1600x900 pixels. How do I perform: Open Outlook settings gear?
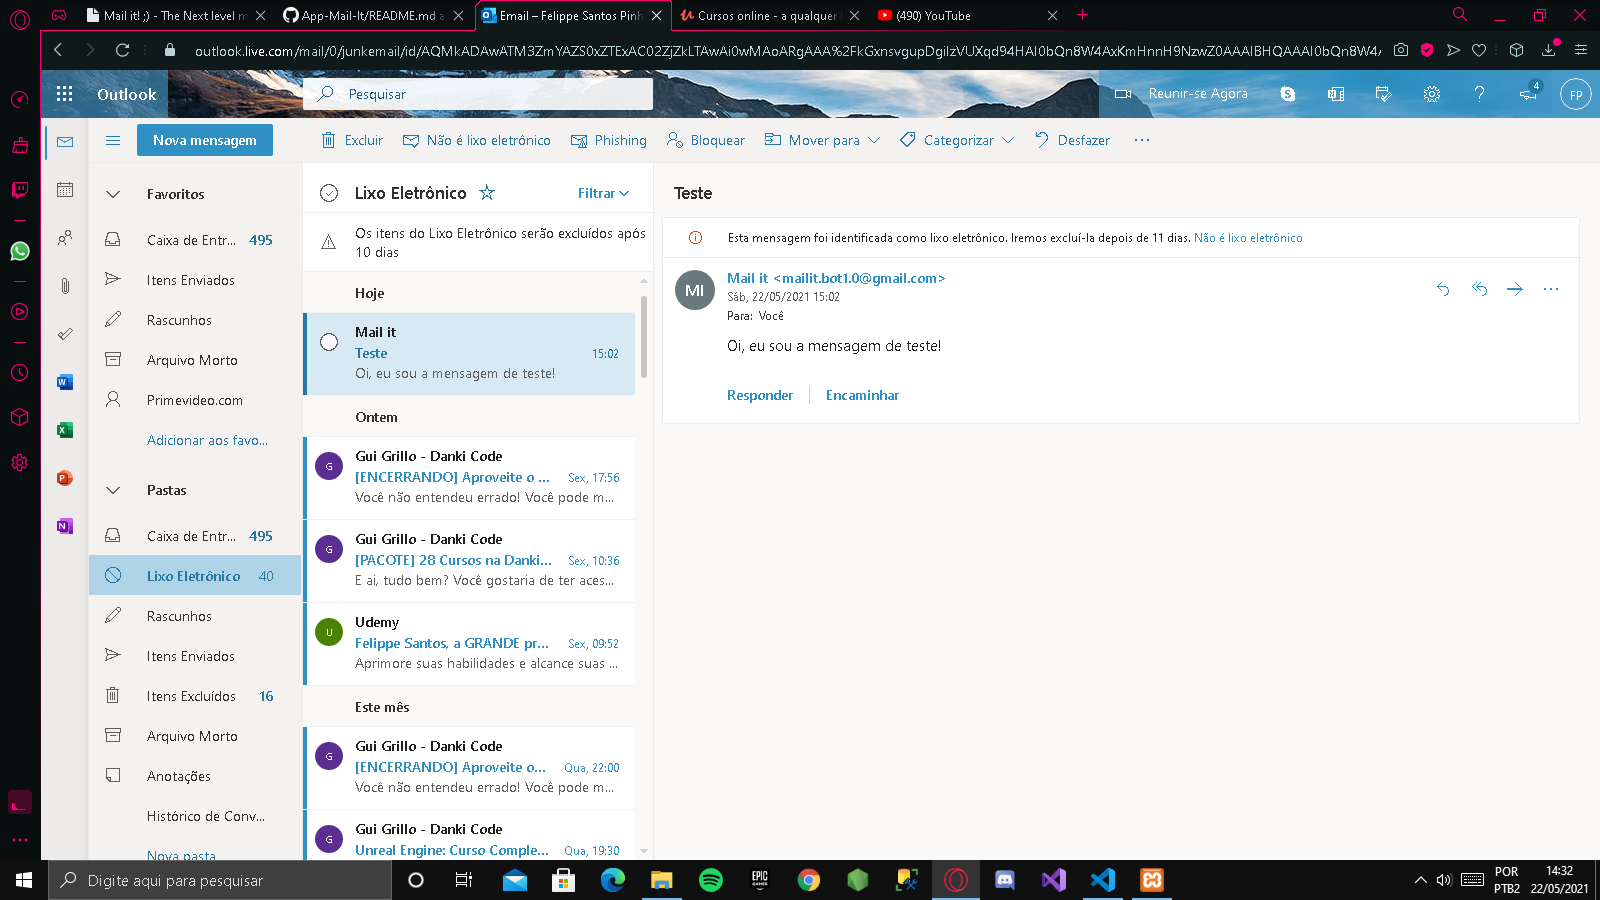1432,94
